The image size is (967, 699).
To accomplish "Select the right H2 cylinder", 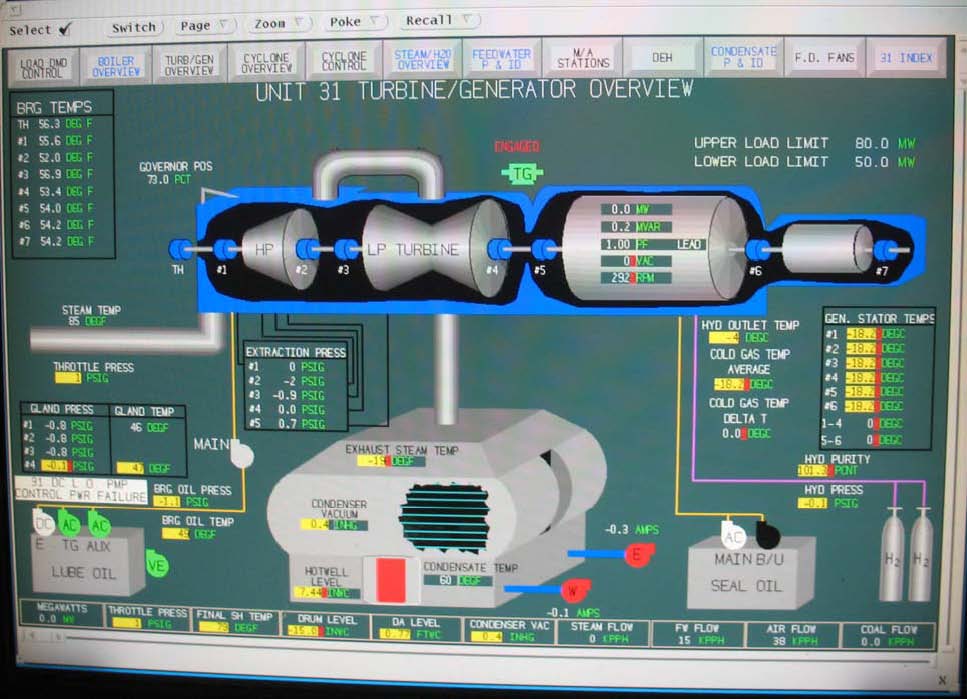I will pyautogui.click(x=921, y=554).
